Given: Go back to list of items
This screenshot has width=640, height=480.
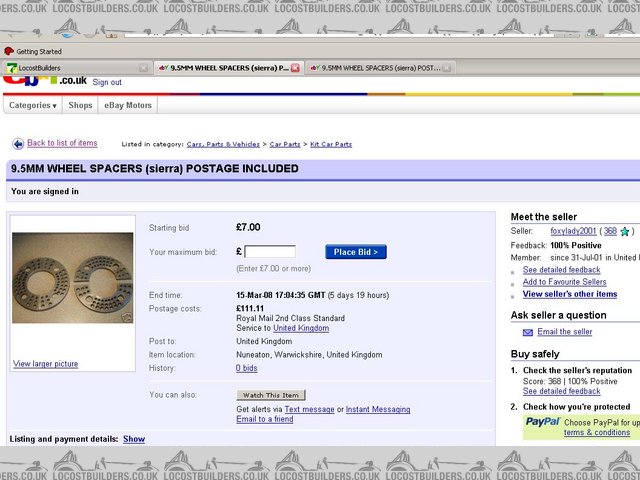Looking at the screenshot, I should 62,143.
